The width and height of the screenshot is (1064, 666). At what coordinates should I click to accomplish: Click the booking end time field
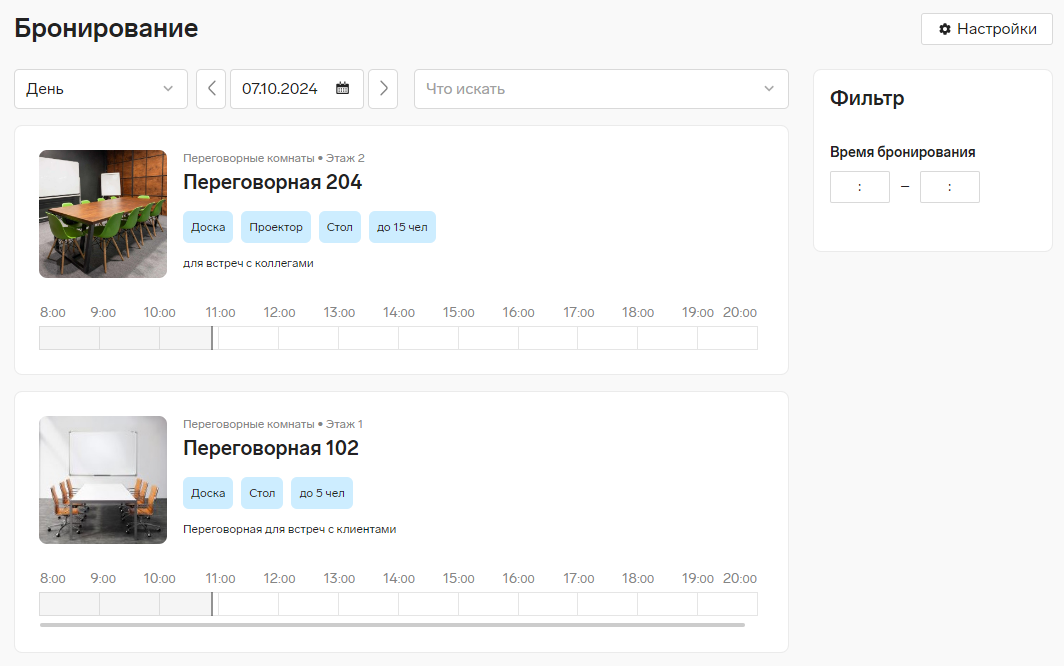949,187
